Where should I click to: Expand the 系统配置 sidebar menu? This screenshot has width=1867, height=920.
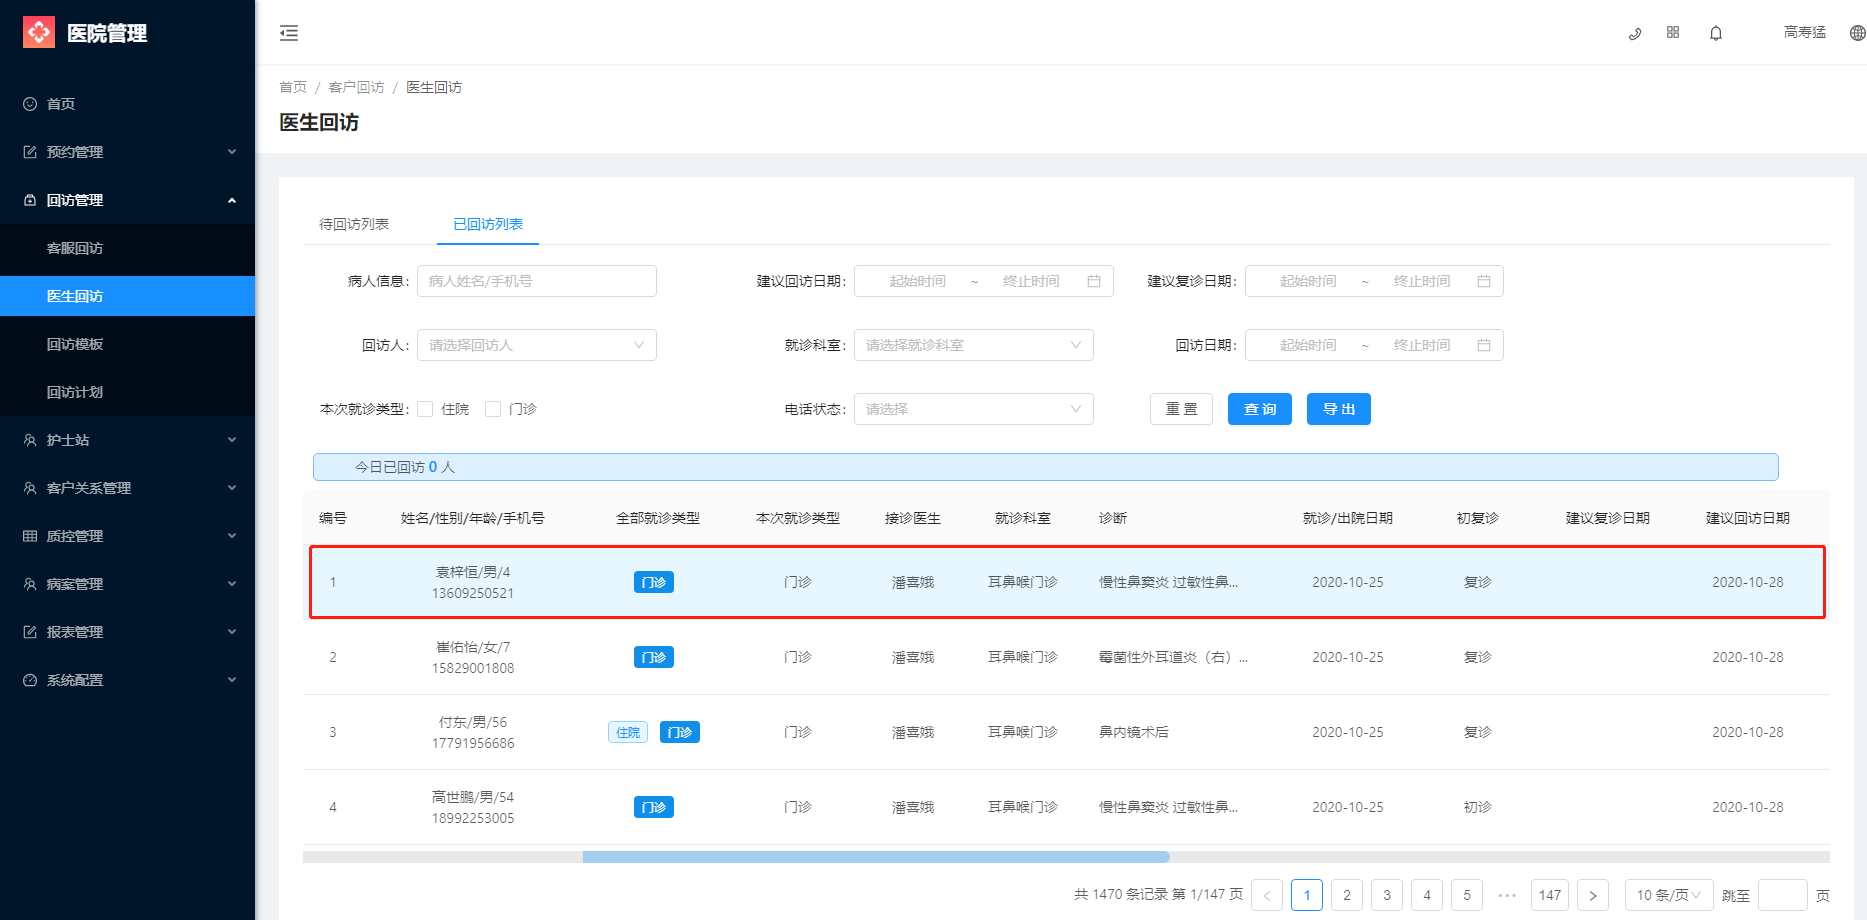tap(232, 680)
